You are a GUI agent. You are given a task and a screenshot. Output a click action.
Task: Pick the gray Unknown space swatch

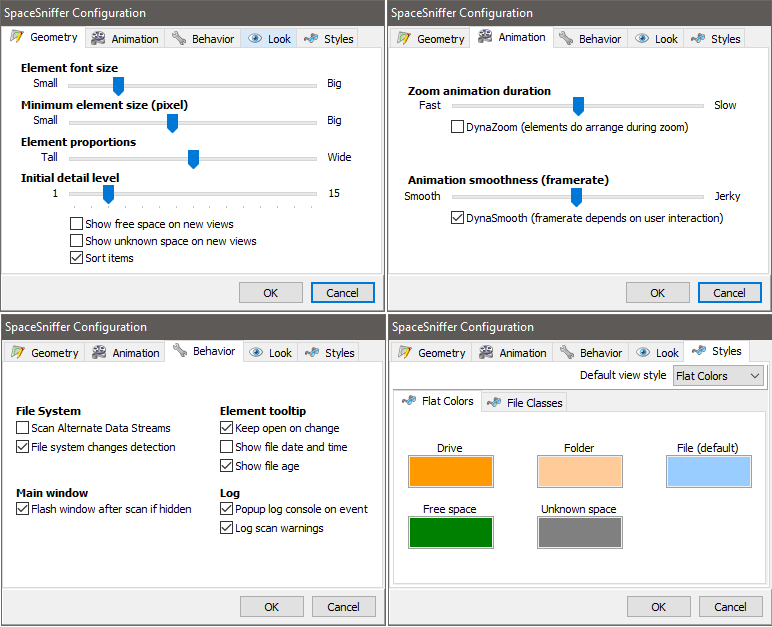(580, 532)
